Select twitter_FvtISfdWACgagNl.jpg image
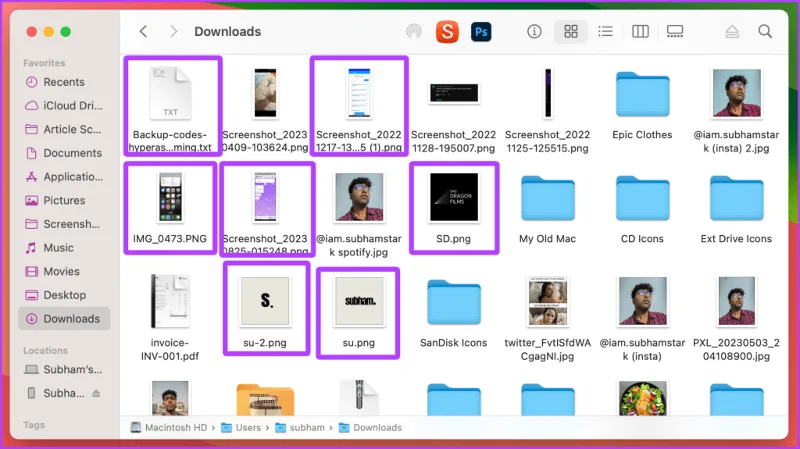 pyautogui.click(x=547, y=302)
